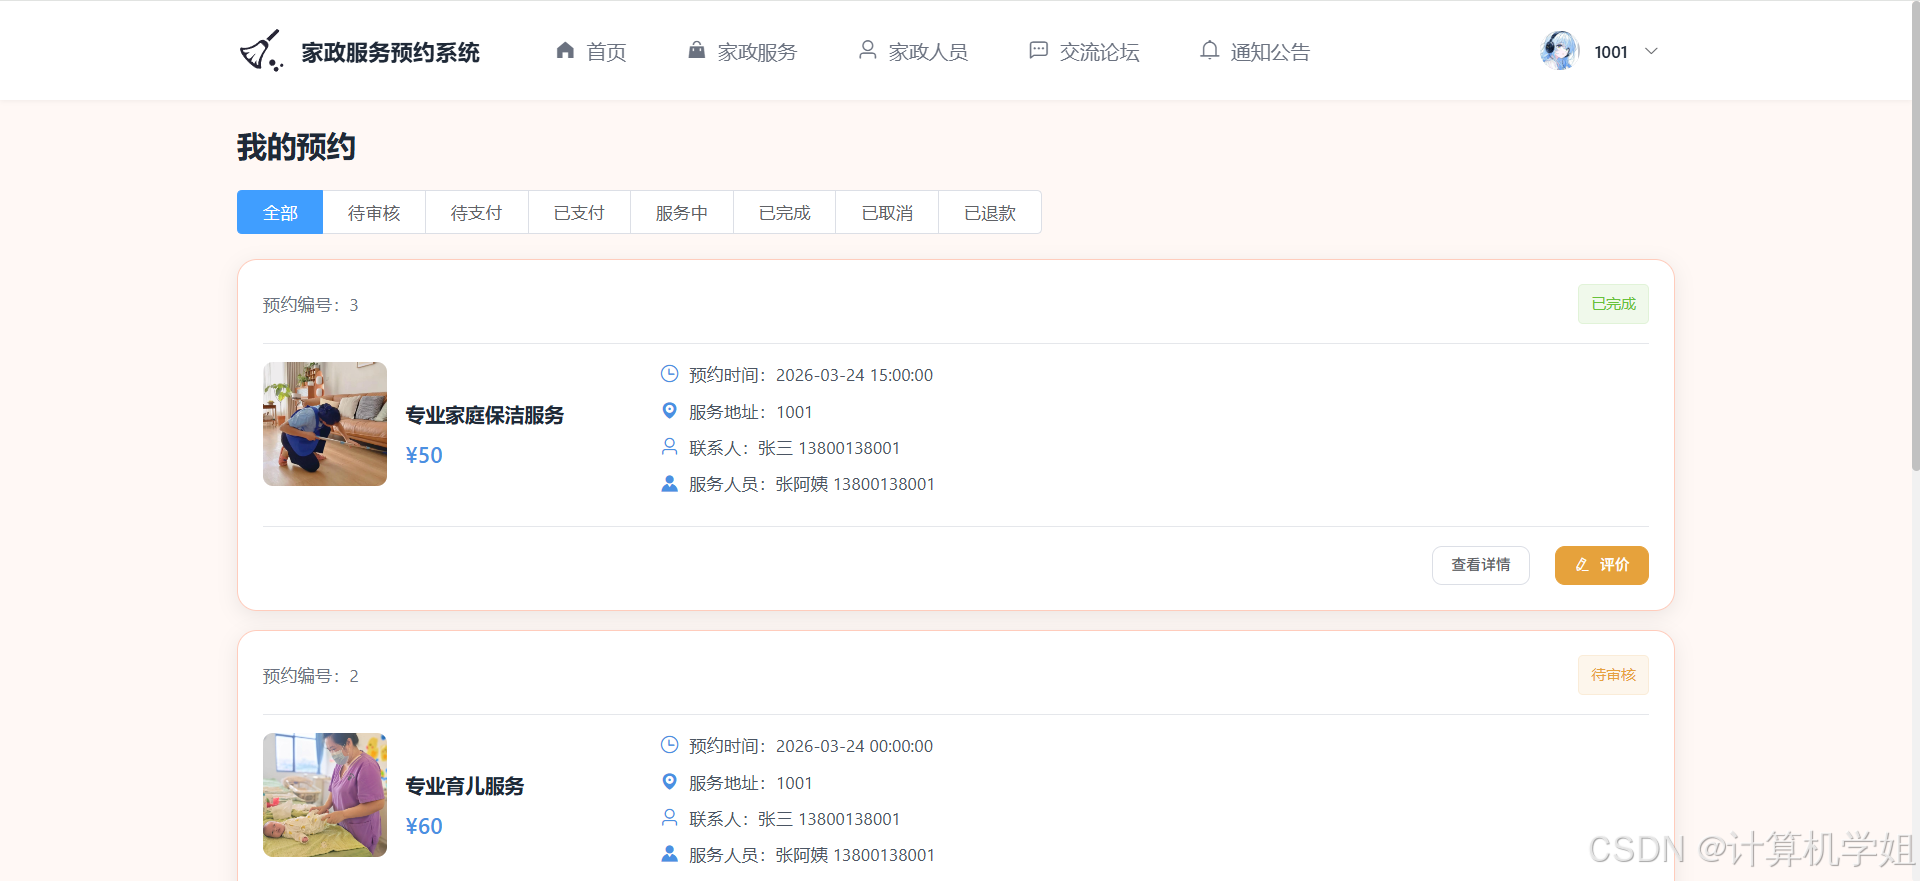
Task: Click the username 1001 in header
Action: coord(1611,52)
